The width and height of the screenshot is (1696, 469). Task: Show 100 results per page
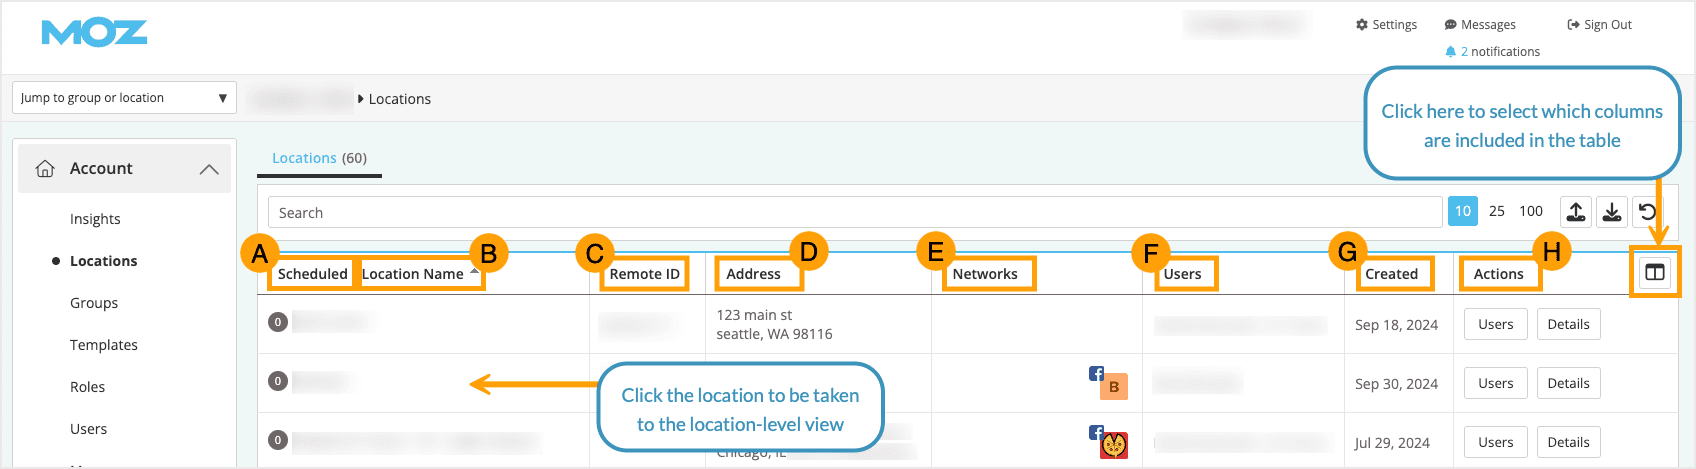1531,211
